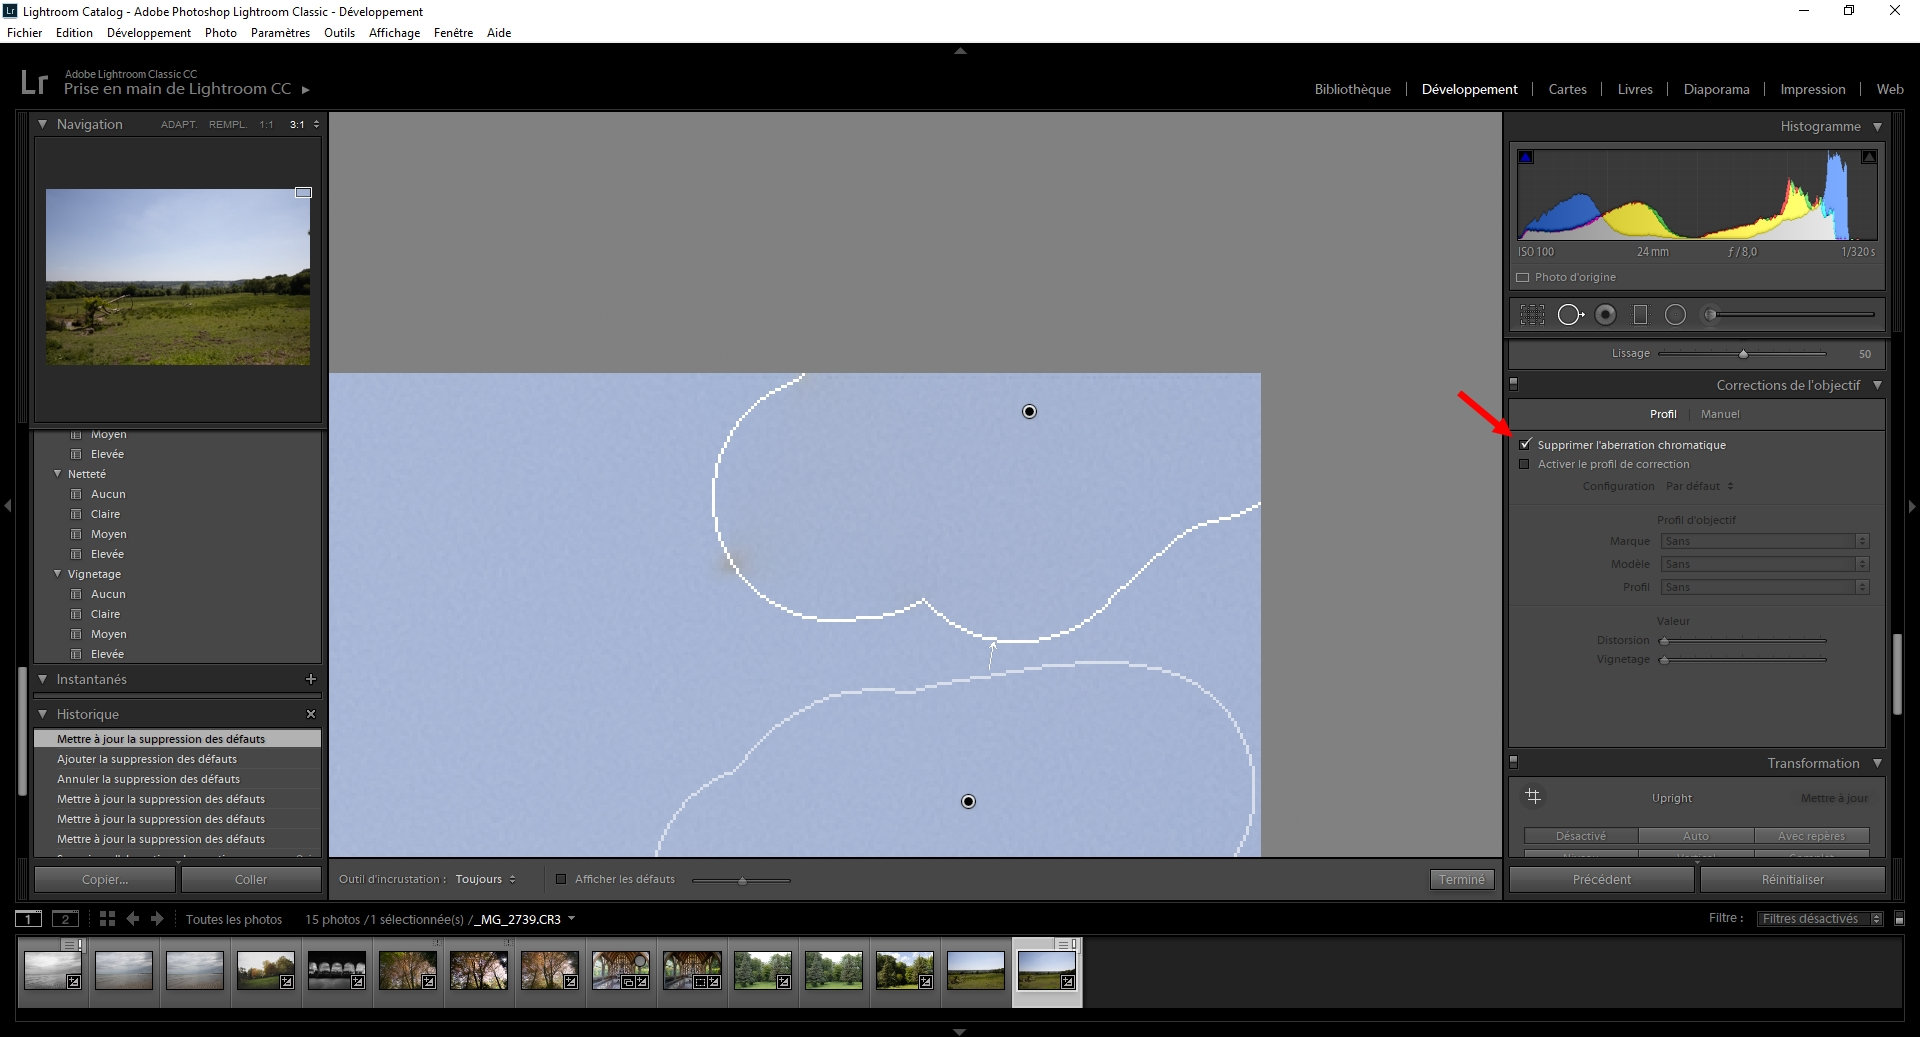Go back with the left arrow

pos(133,919)
